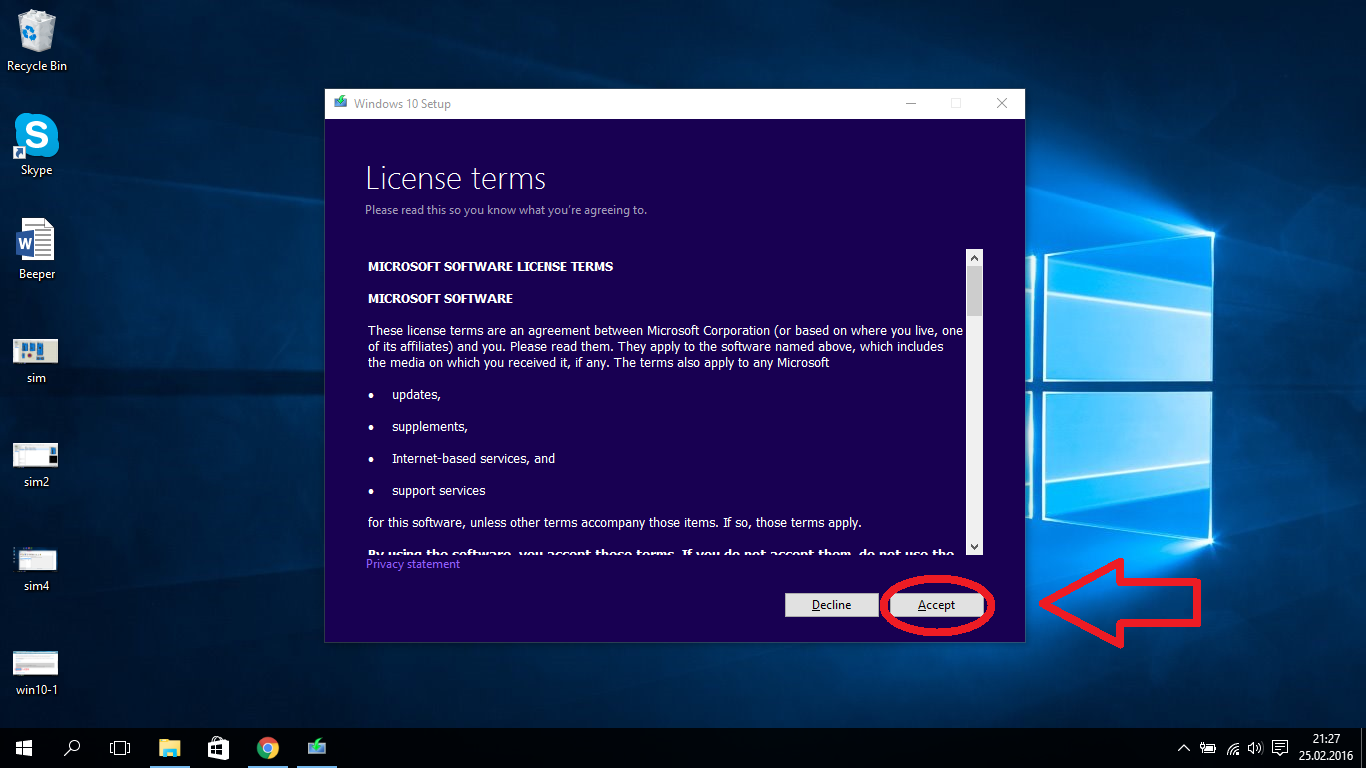Select the sim2 image file on desktop
This screenshot has height=768, width=1366.
tap(36, 464)
